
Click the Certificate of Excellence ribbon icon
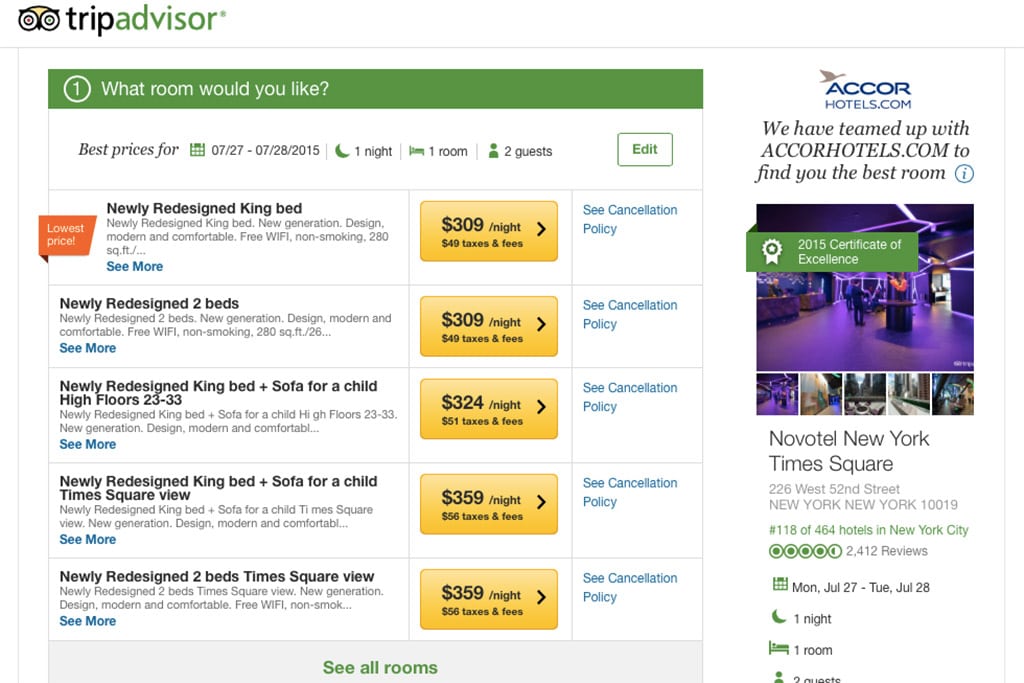coord(772,251)
